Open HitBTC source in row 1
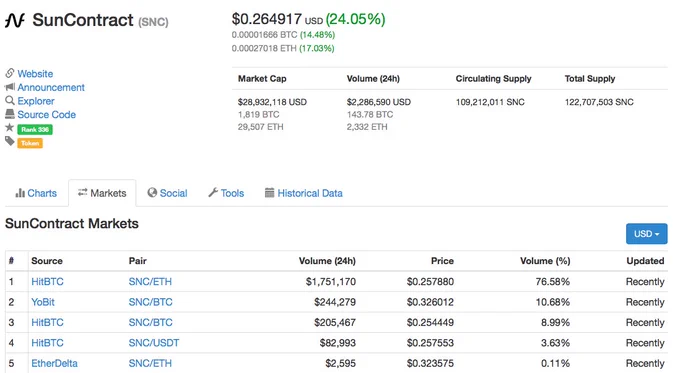 pos(47,281)
